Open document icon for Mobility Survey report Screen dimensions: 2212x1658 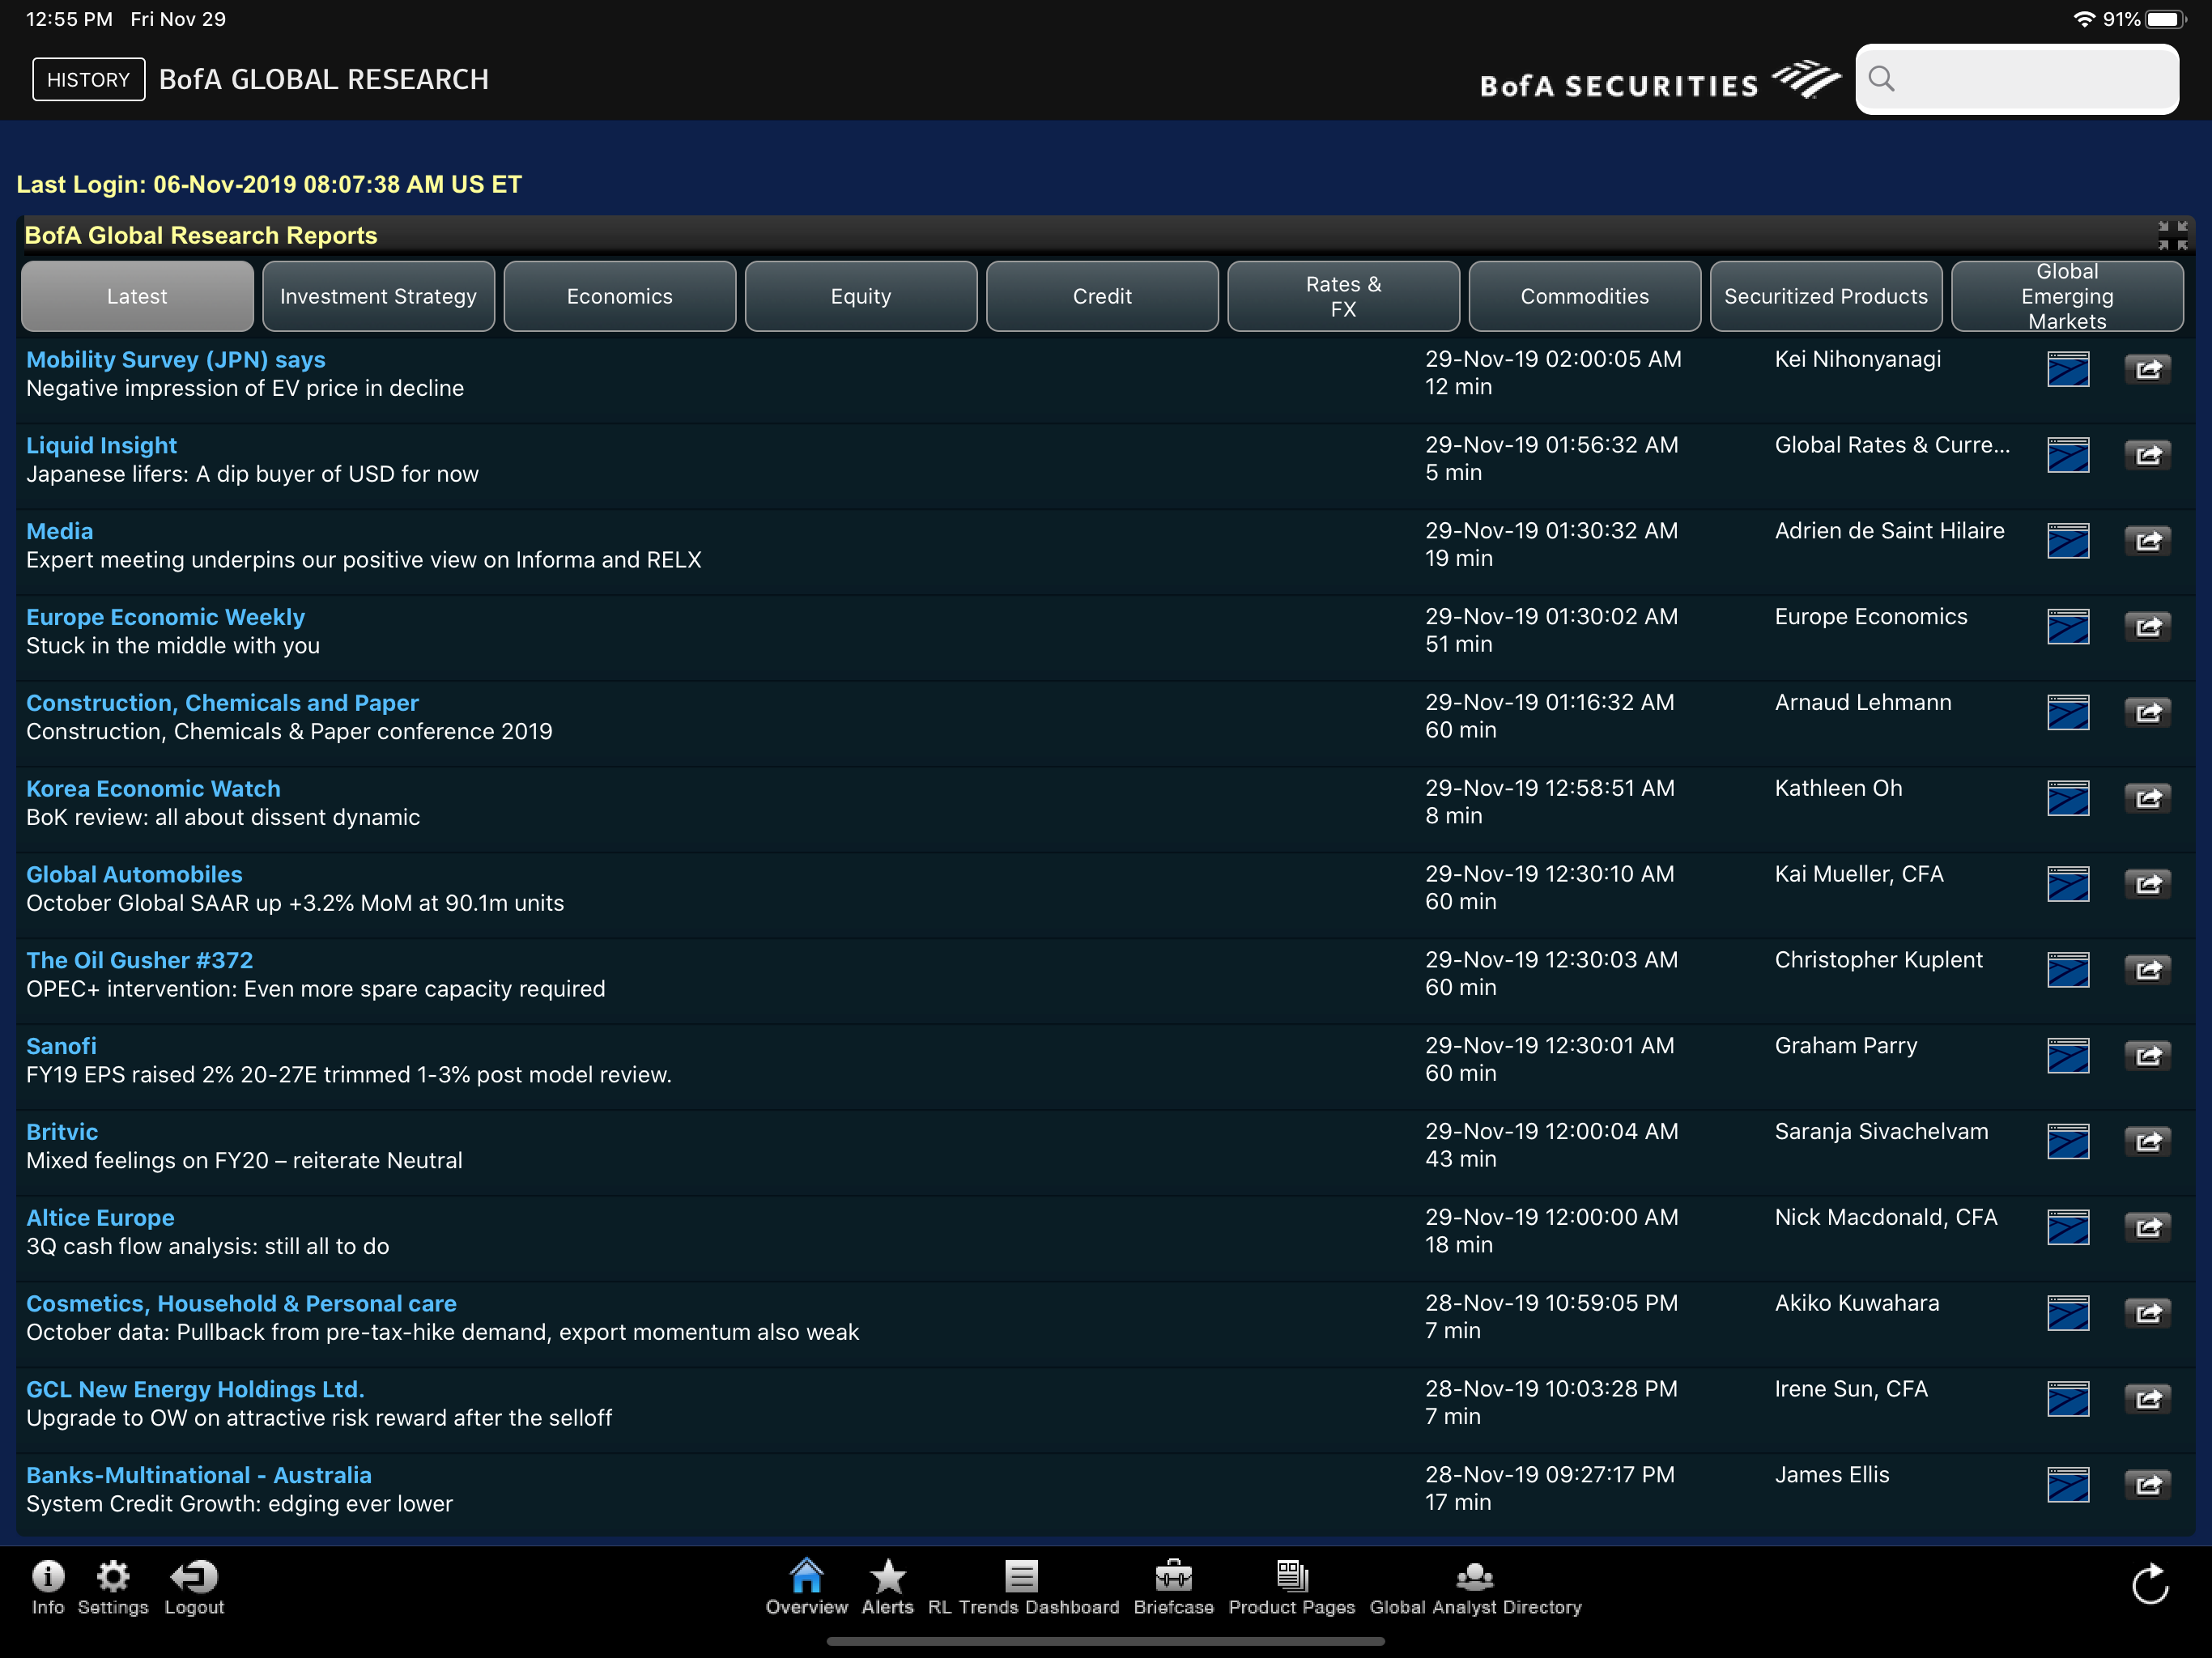[2068, 370]
